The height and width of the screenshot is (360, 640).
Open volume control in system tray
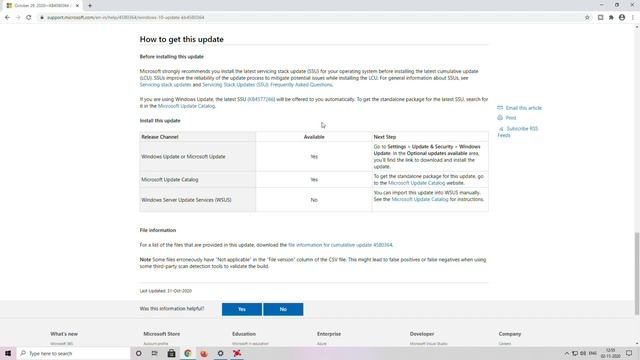tap(583, 353)
